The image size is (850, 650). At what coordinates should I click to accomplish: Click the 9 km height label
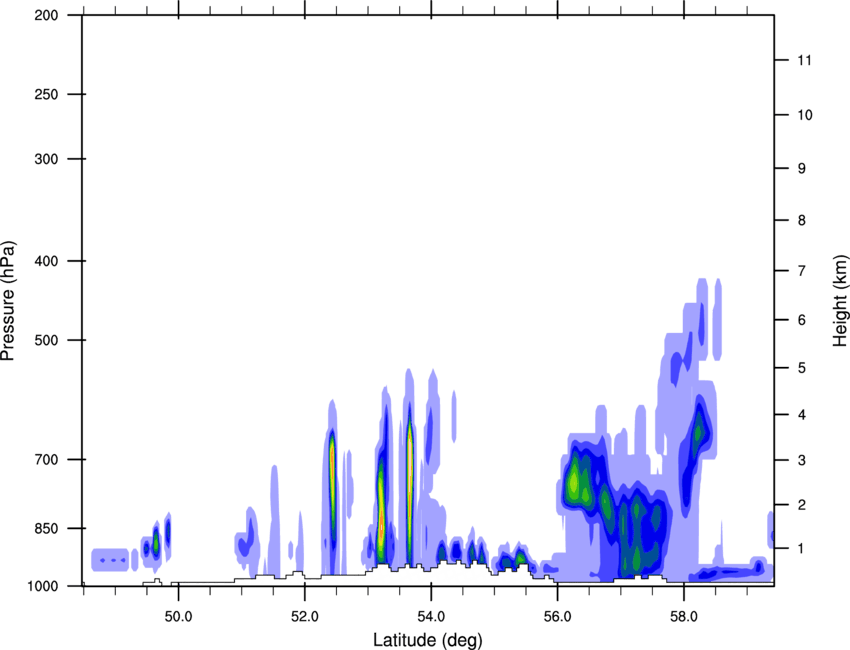point(802,169)
